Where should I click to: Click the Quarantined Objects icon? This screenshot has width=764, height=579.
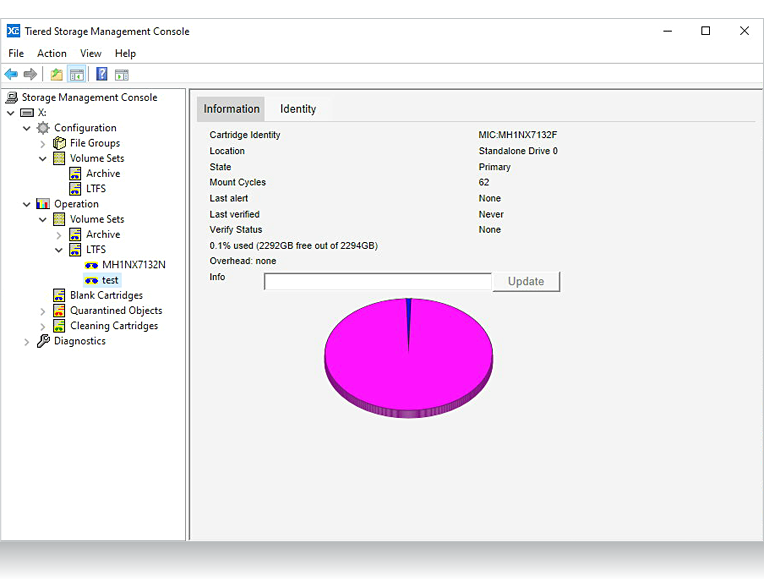pos(59,310)
